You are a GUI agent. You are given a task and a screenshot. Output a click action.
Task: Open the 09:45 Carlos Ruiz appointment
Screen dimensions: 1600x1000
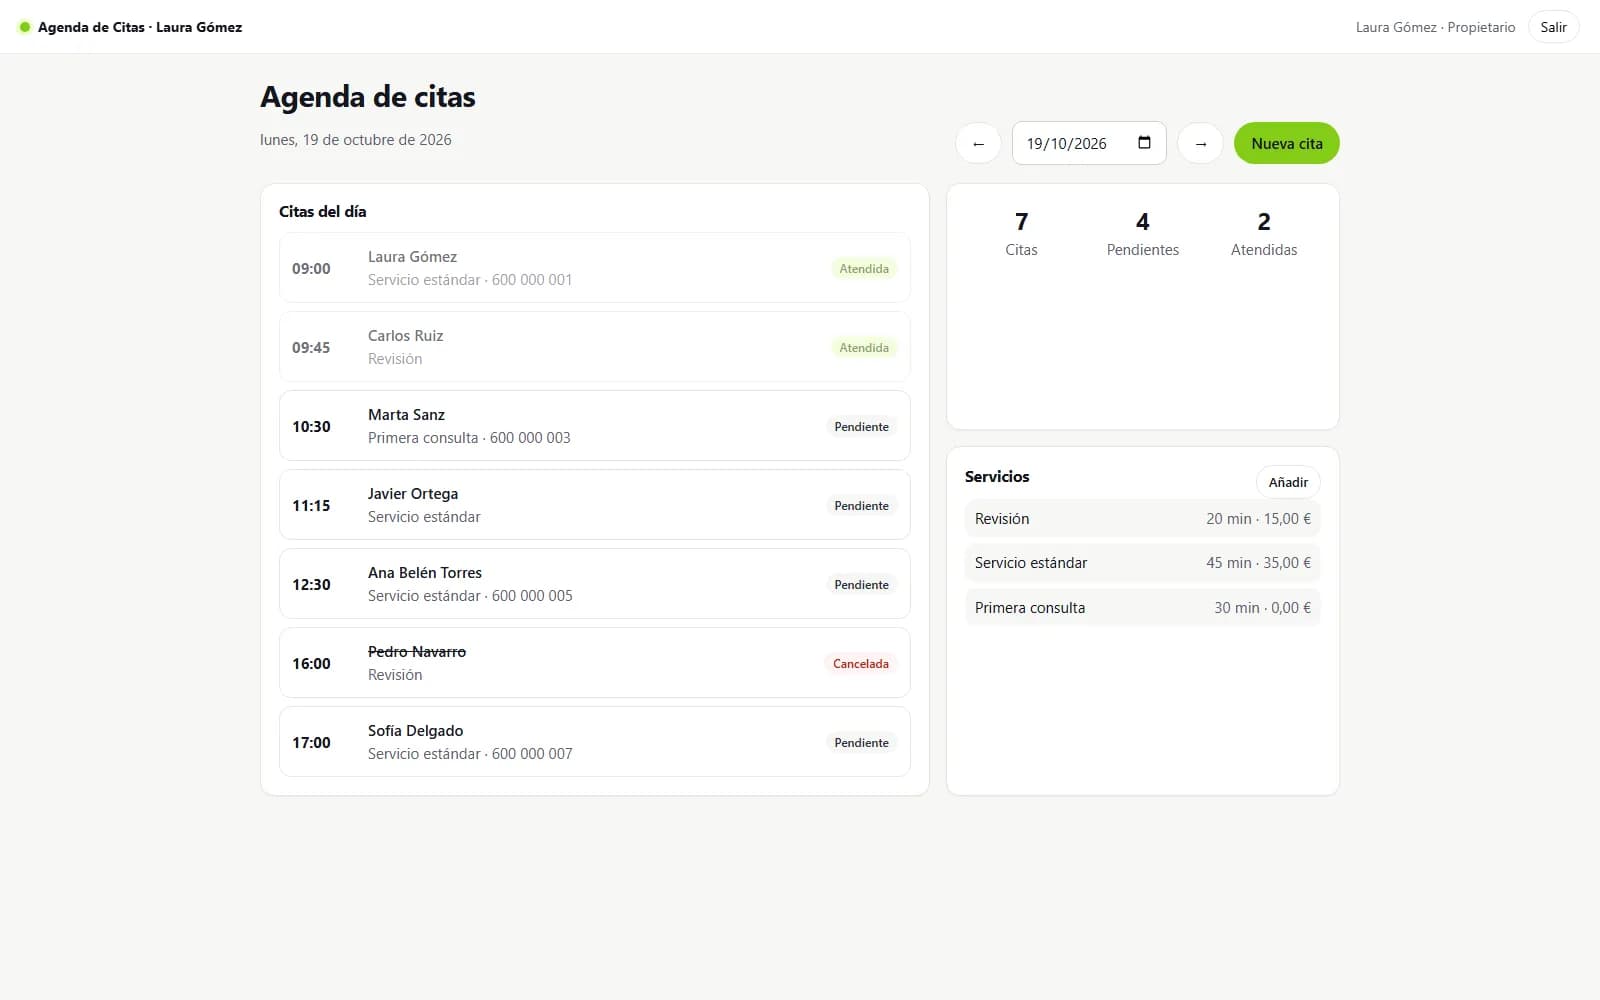tap(594, 347)
